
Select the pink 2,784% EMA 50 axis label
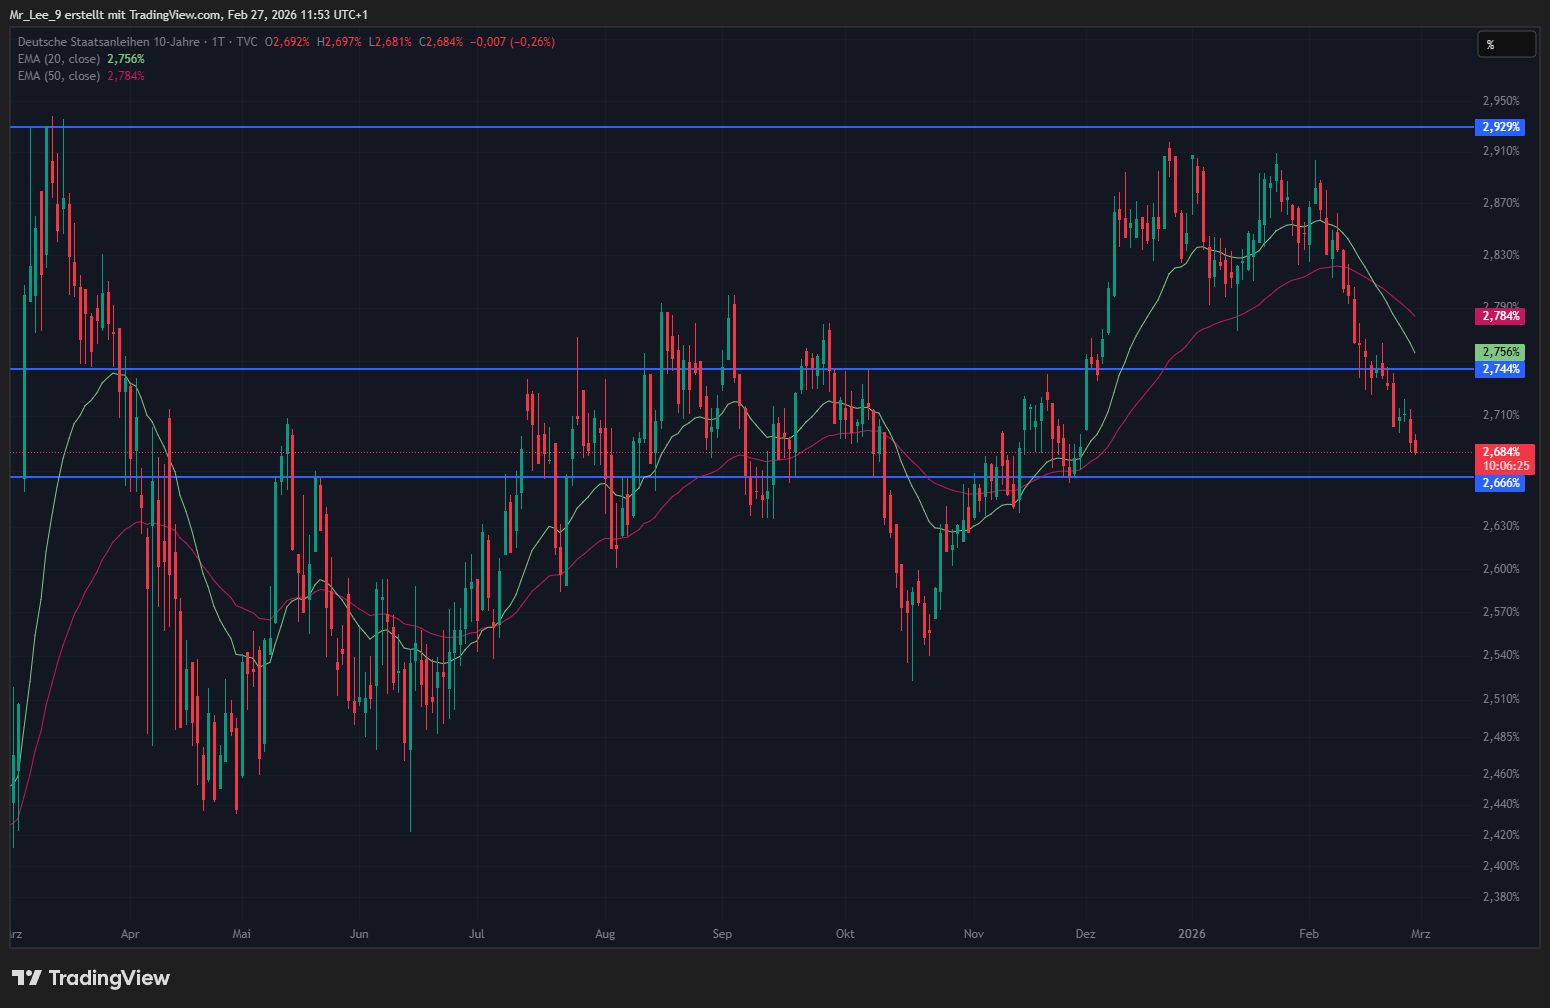(1500, 316)
